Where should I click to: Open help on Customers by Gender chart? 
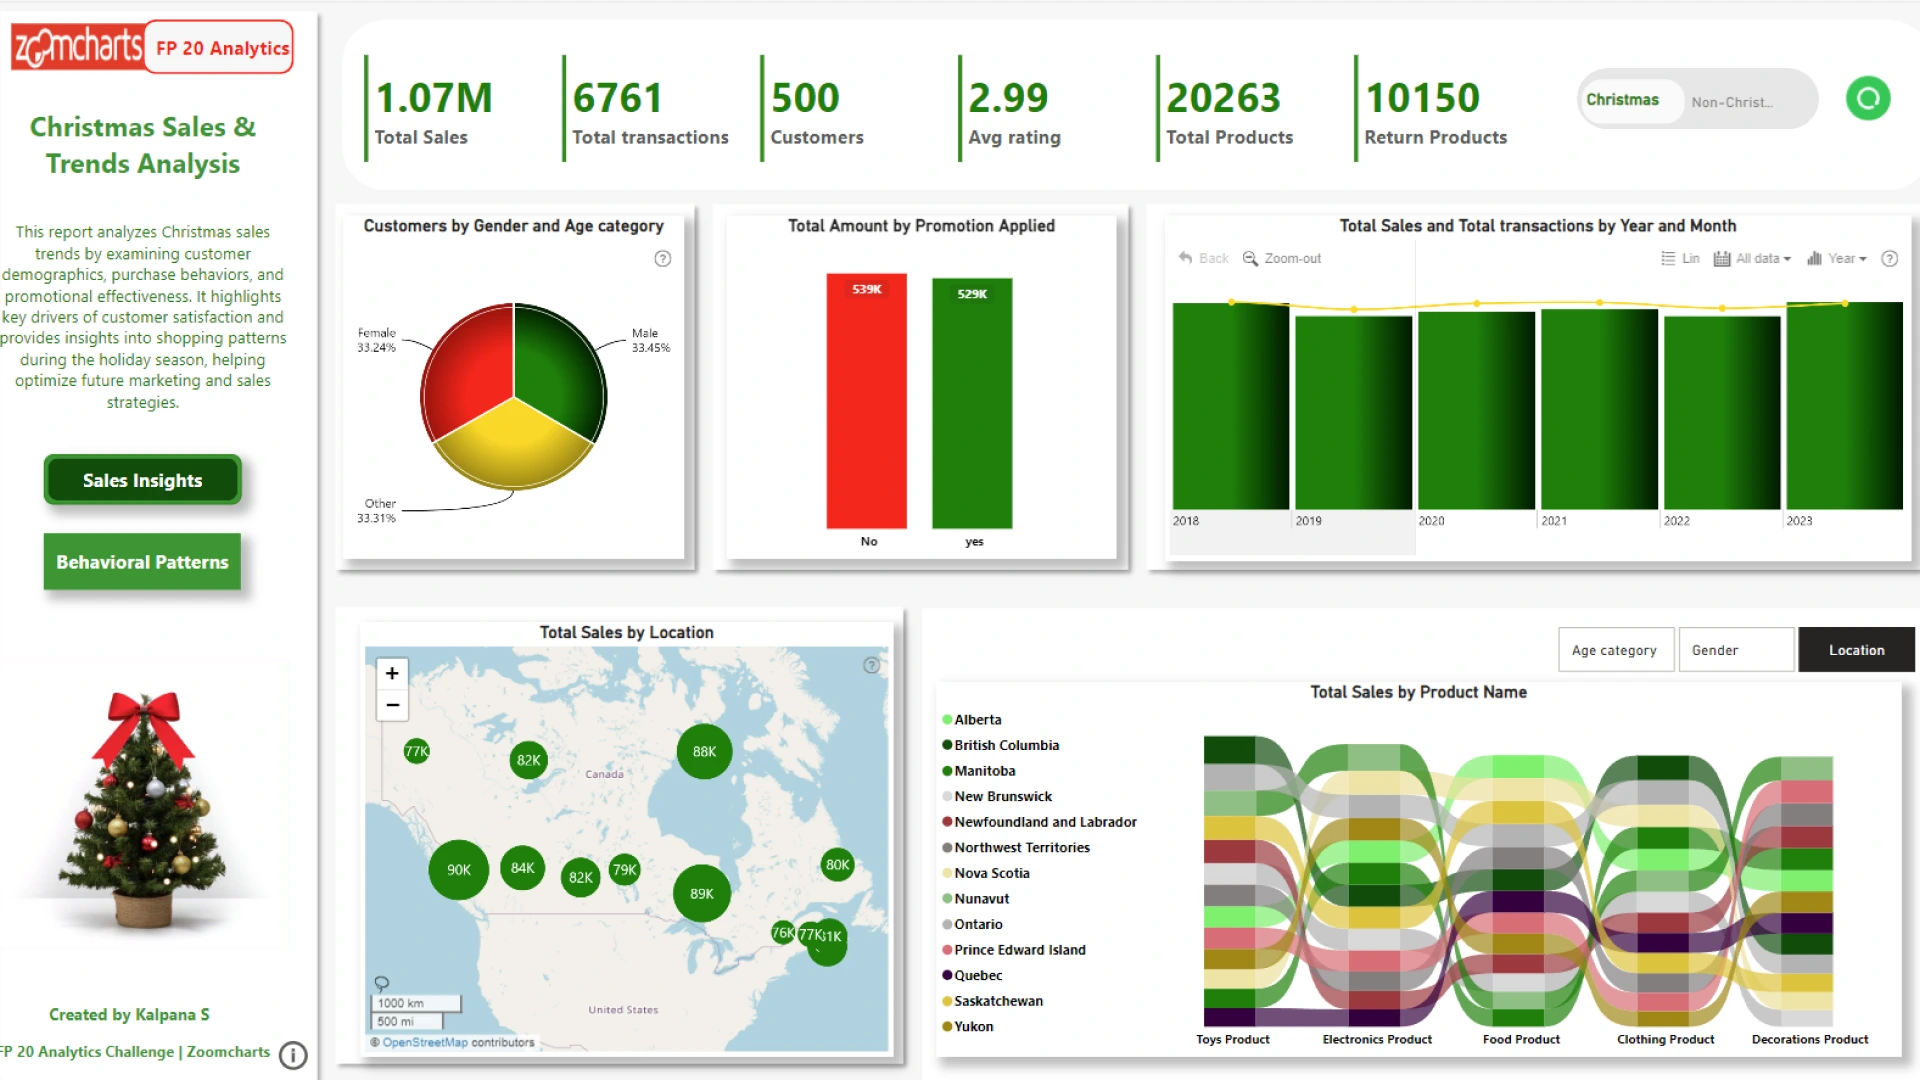coord(662,259)
